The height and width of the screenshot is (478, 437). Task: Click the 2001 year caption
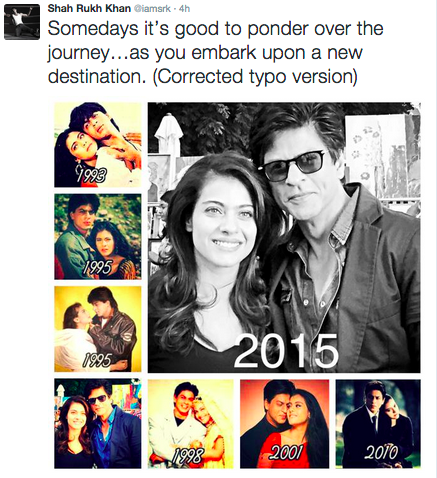point(287,453)
